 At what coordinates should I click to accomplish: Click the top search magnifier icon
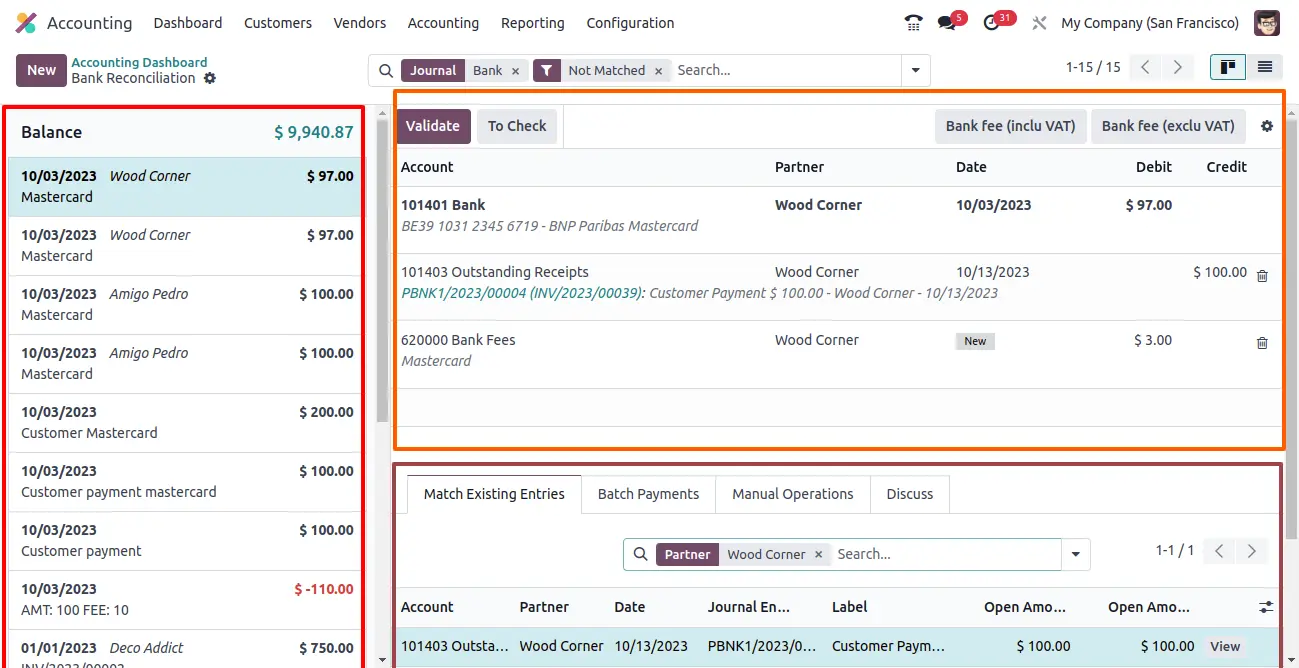click(x=386, y=71)
